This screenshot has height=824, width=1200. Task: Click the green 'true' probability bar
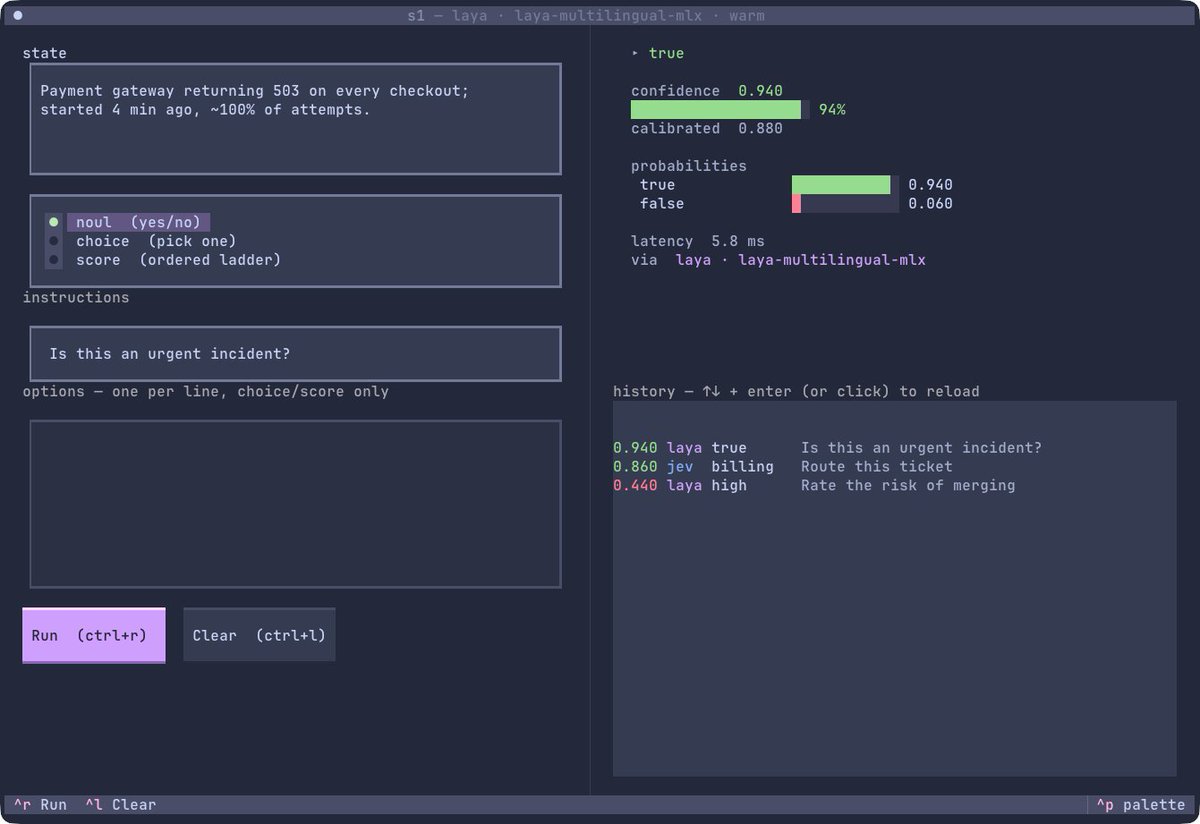[841, 185]
